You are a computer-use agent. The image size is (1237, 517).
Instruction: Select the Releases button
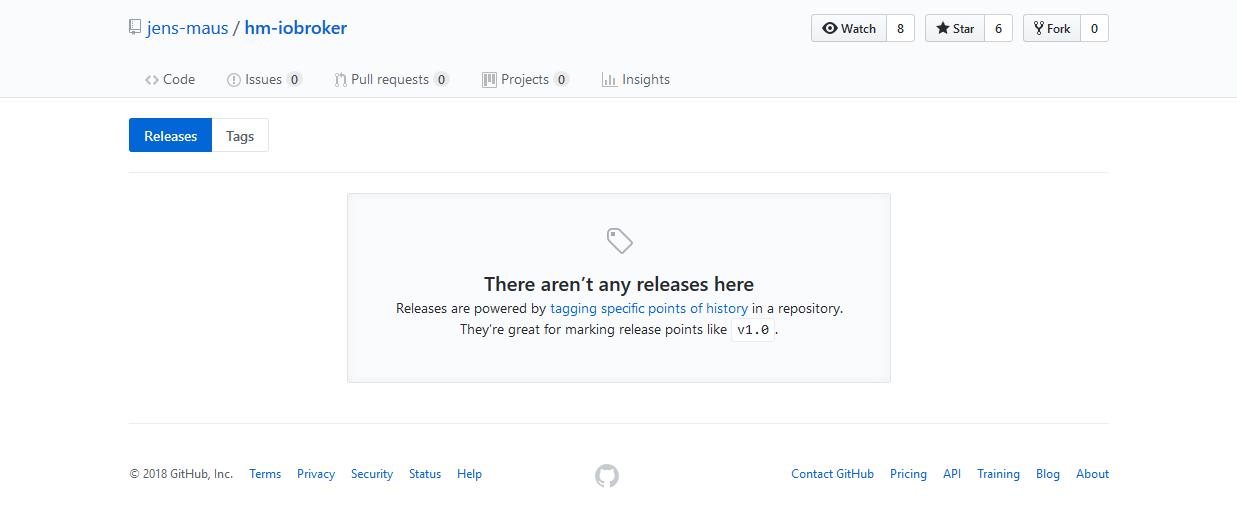pos(170,136)
